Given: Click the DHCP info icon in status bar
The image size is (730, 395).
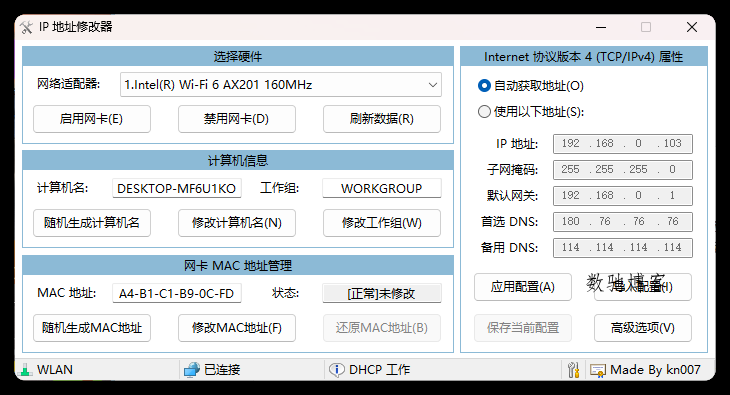Looking at the screenshot, I should [336, 370].
